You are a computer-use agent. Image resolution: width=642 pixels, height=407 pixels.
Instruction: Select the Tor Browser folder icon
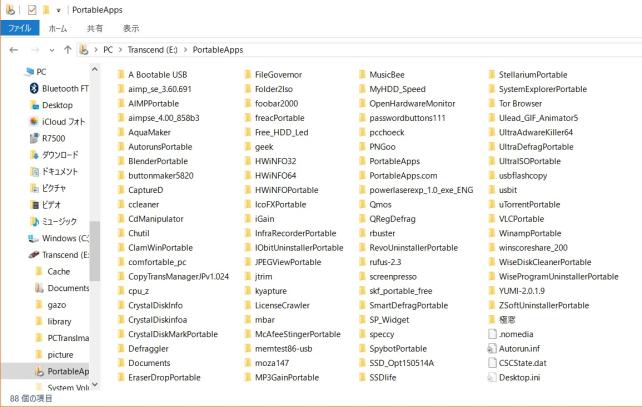pos(492,104)
